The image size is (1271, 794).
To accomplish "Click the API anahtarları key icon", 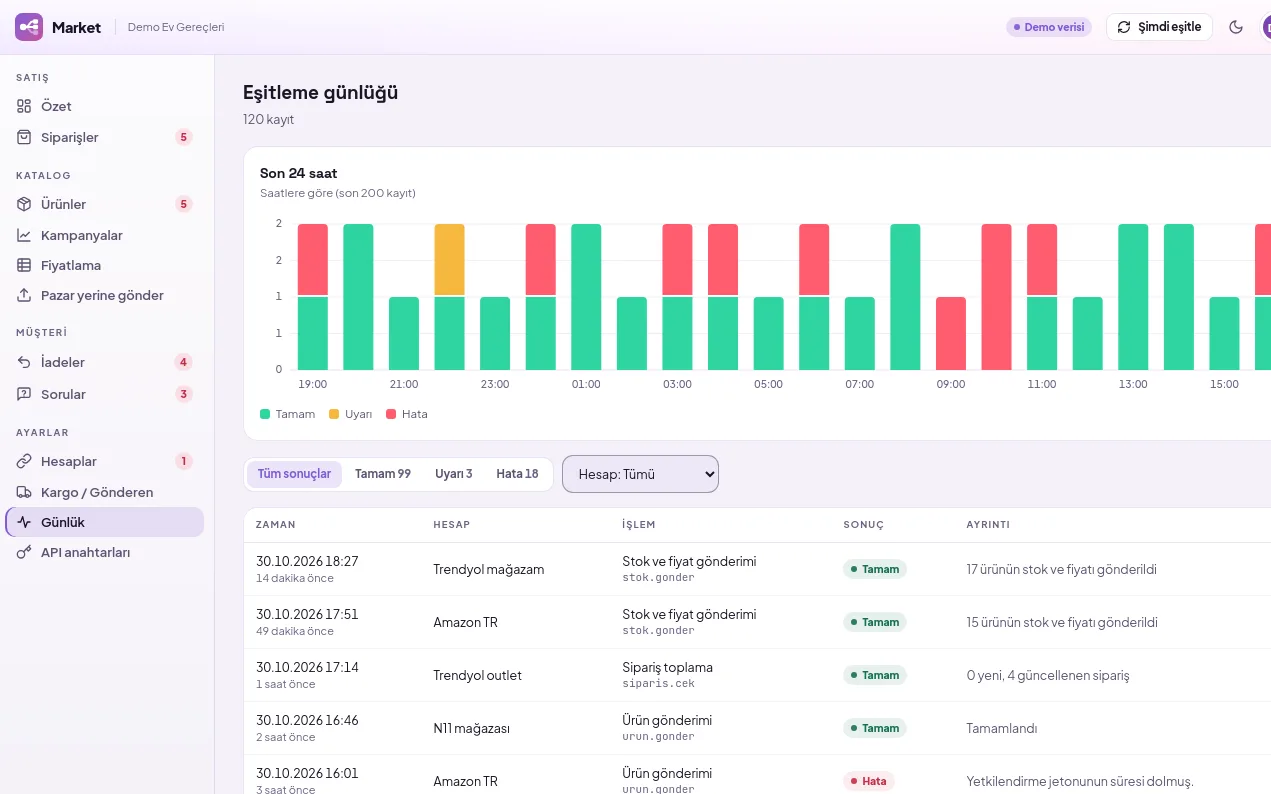I will coord(25,552).
